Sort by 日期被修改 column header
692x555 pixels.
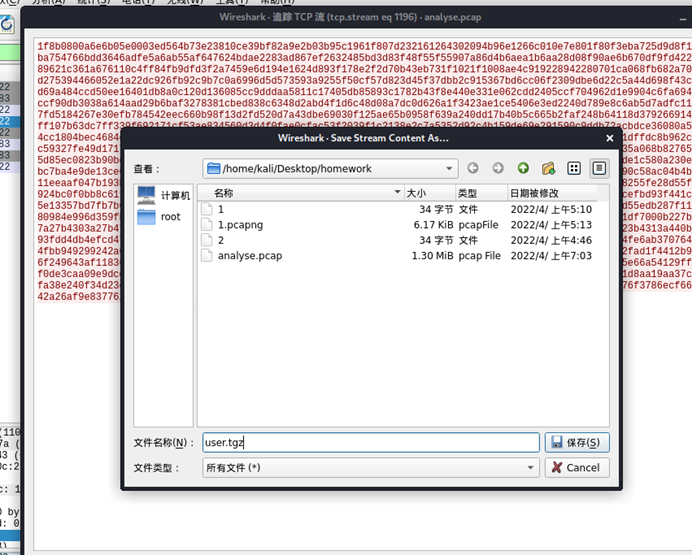552,193
